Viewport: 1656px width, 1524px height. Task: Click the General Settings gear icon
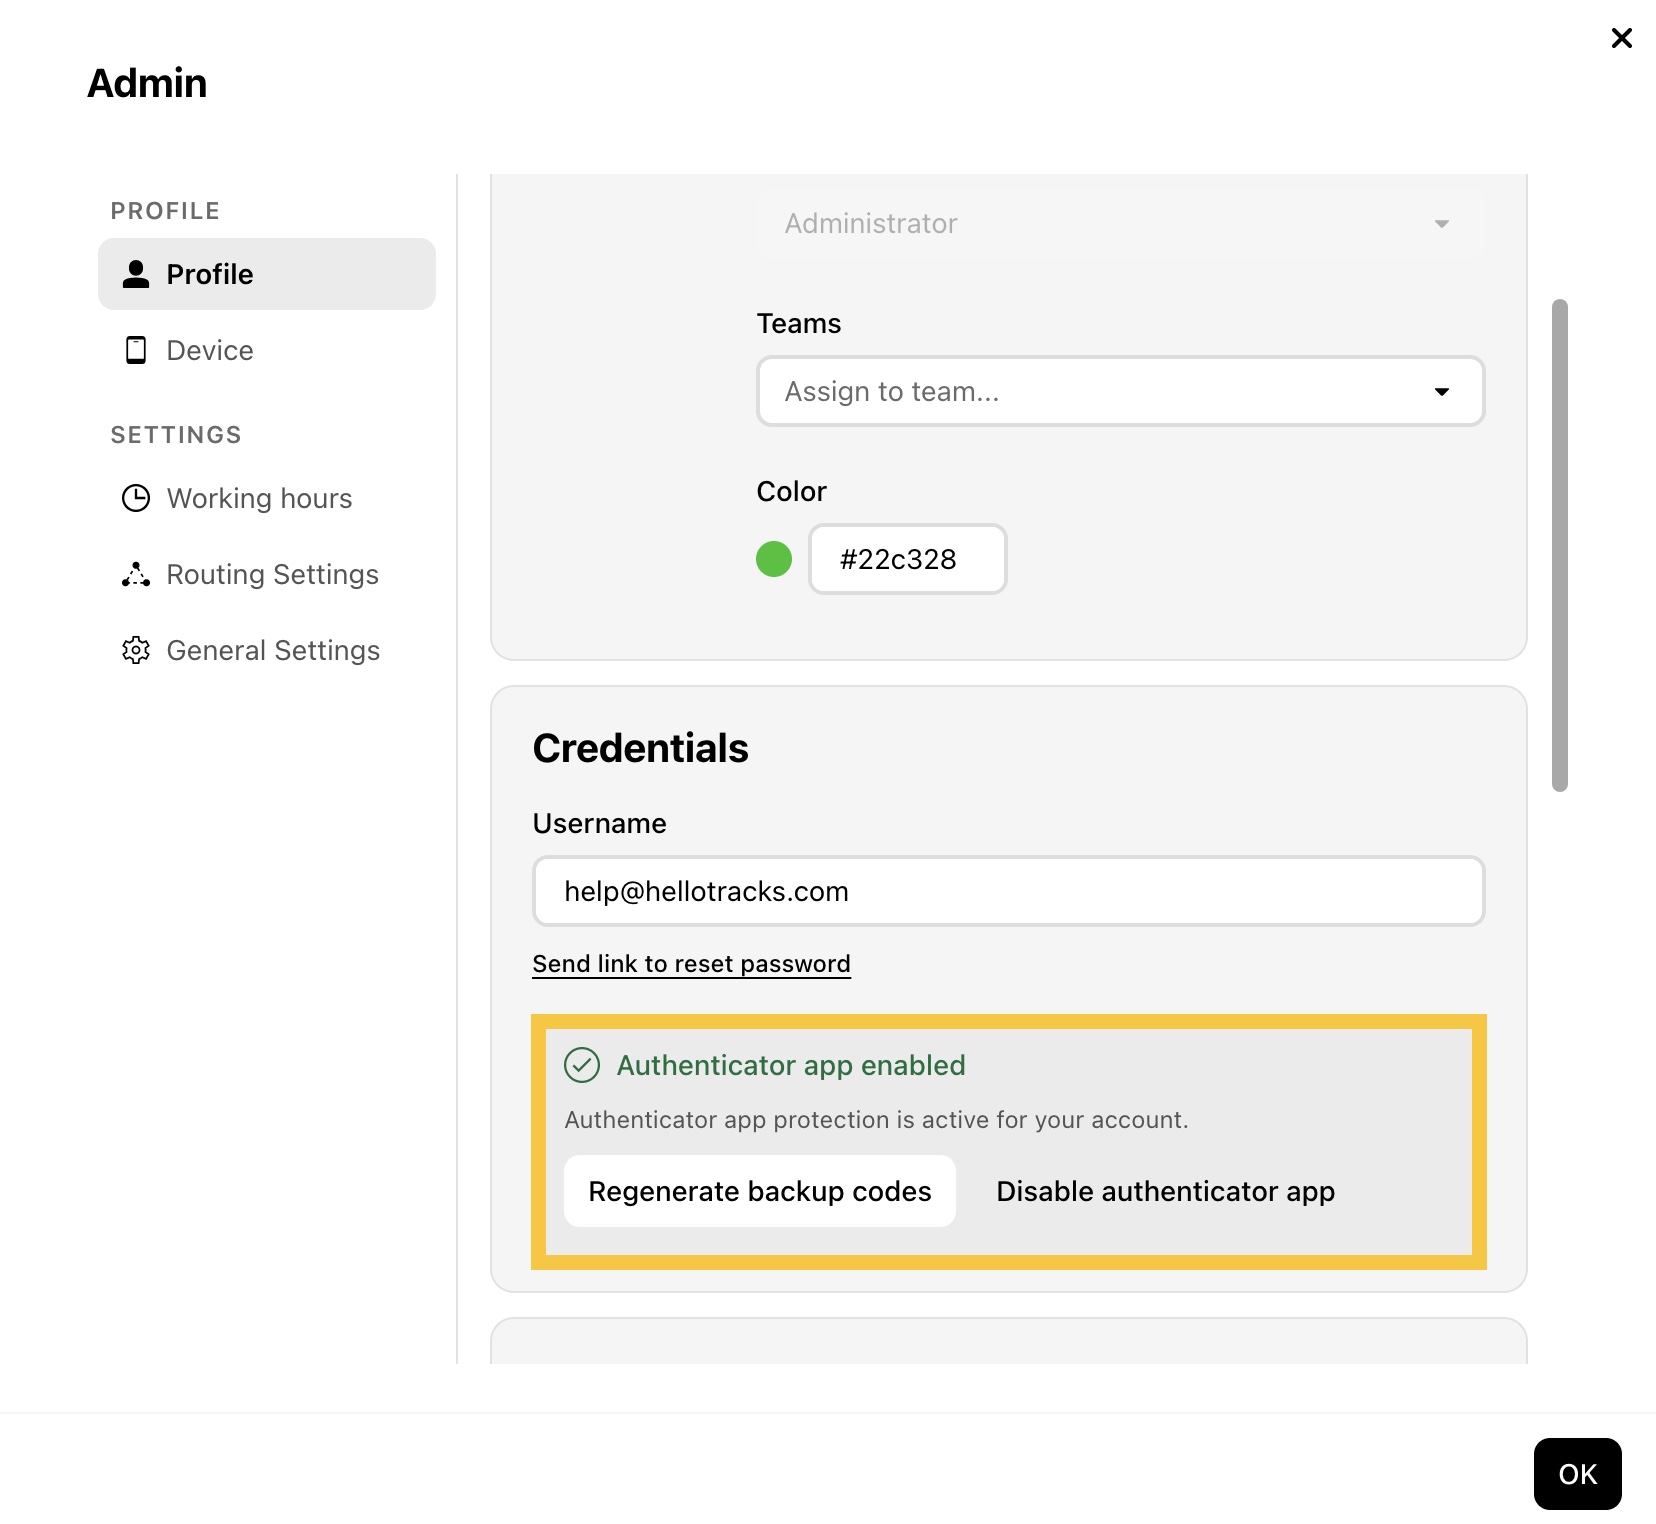click(136, 650)
